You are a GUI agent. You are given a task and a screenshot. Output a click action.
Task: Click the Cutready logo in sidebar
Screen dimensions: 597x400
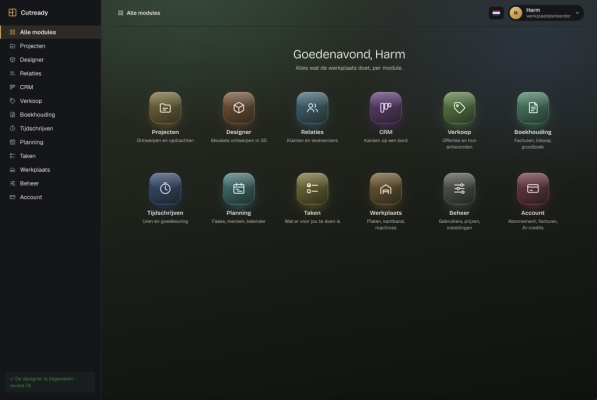tap(29, 13)
